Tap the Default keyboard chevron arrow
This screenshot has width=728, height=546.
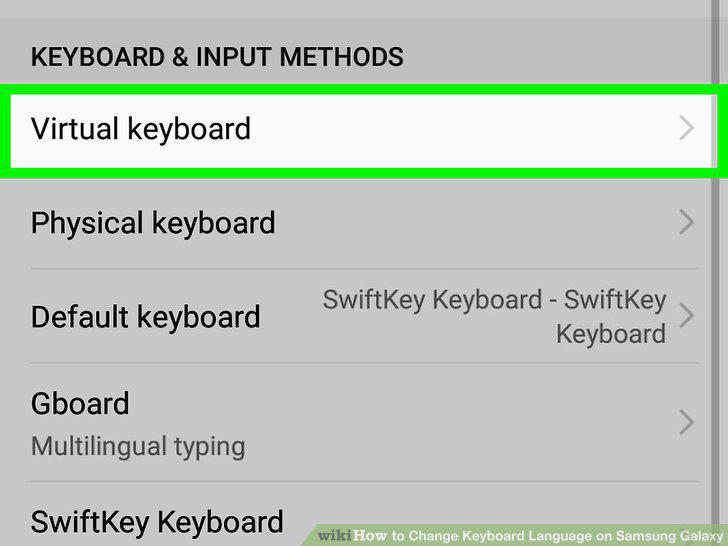point(686,316)
